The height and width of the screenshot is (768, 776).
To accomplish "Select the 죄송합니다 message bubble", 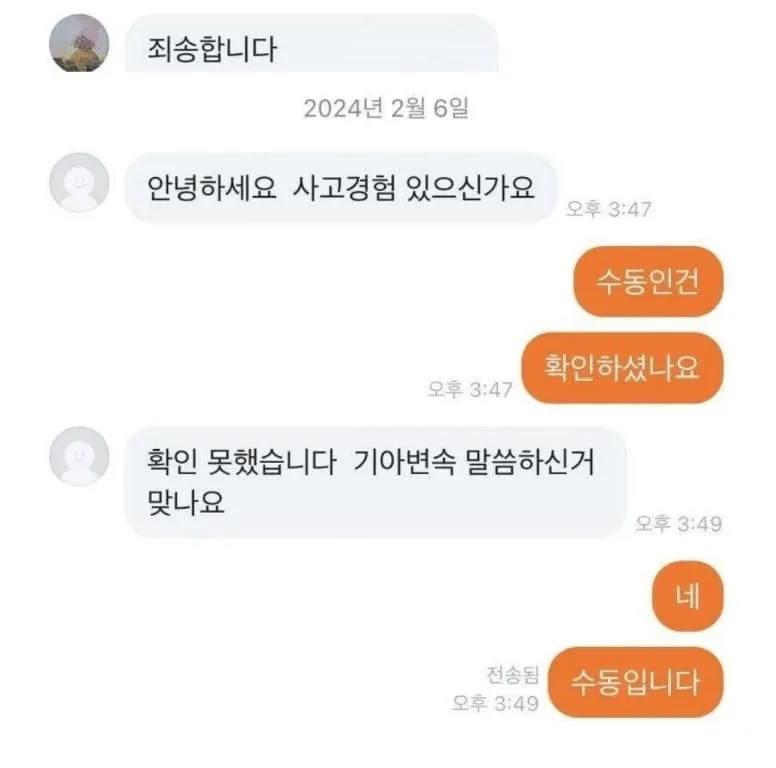I will tap(311, 44).
